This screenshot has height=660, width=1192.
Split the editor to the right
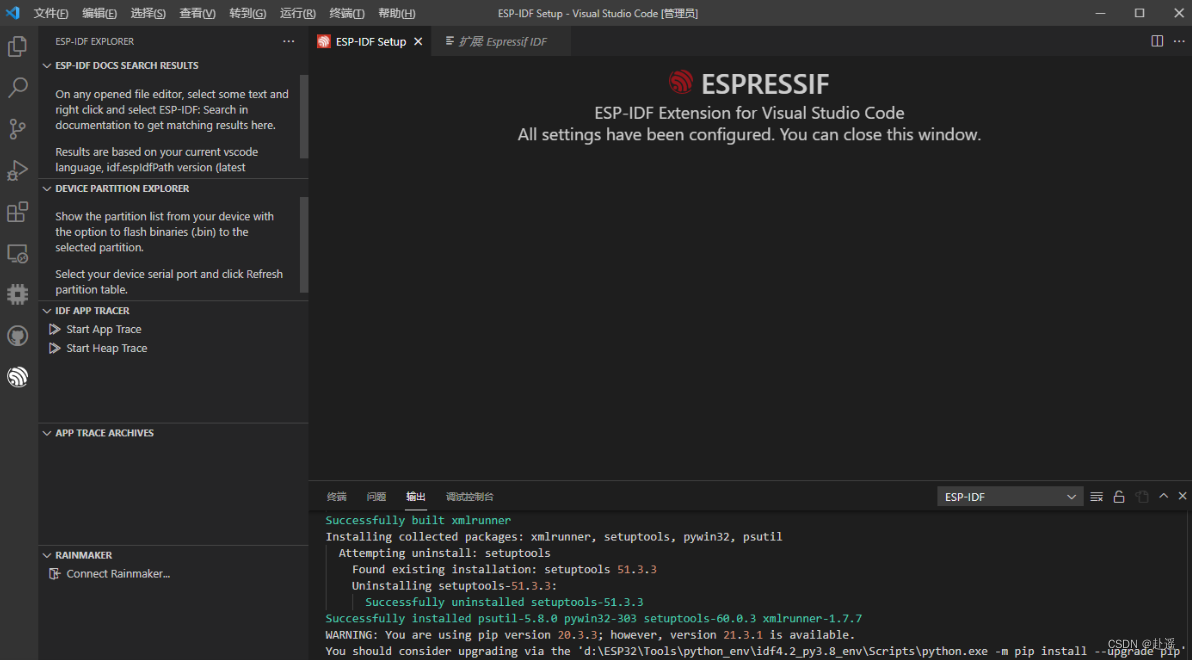point(1157,41)
